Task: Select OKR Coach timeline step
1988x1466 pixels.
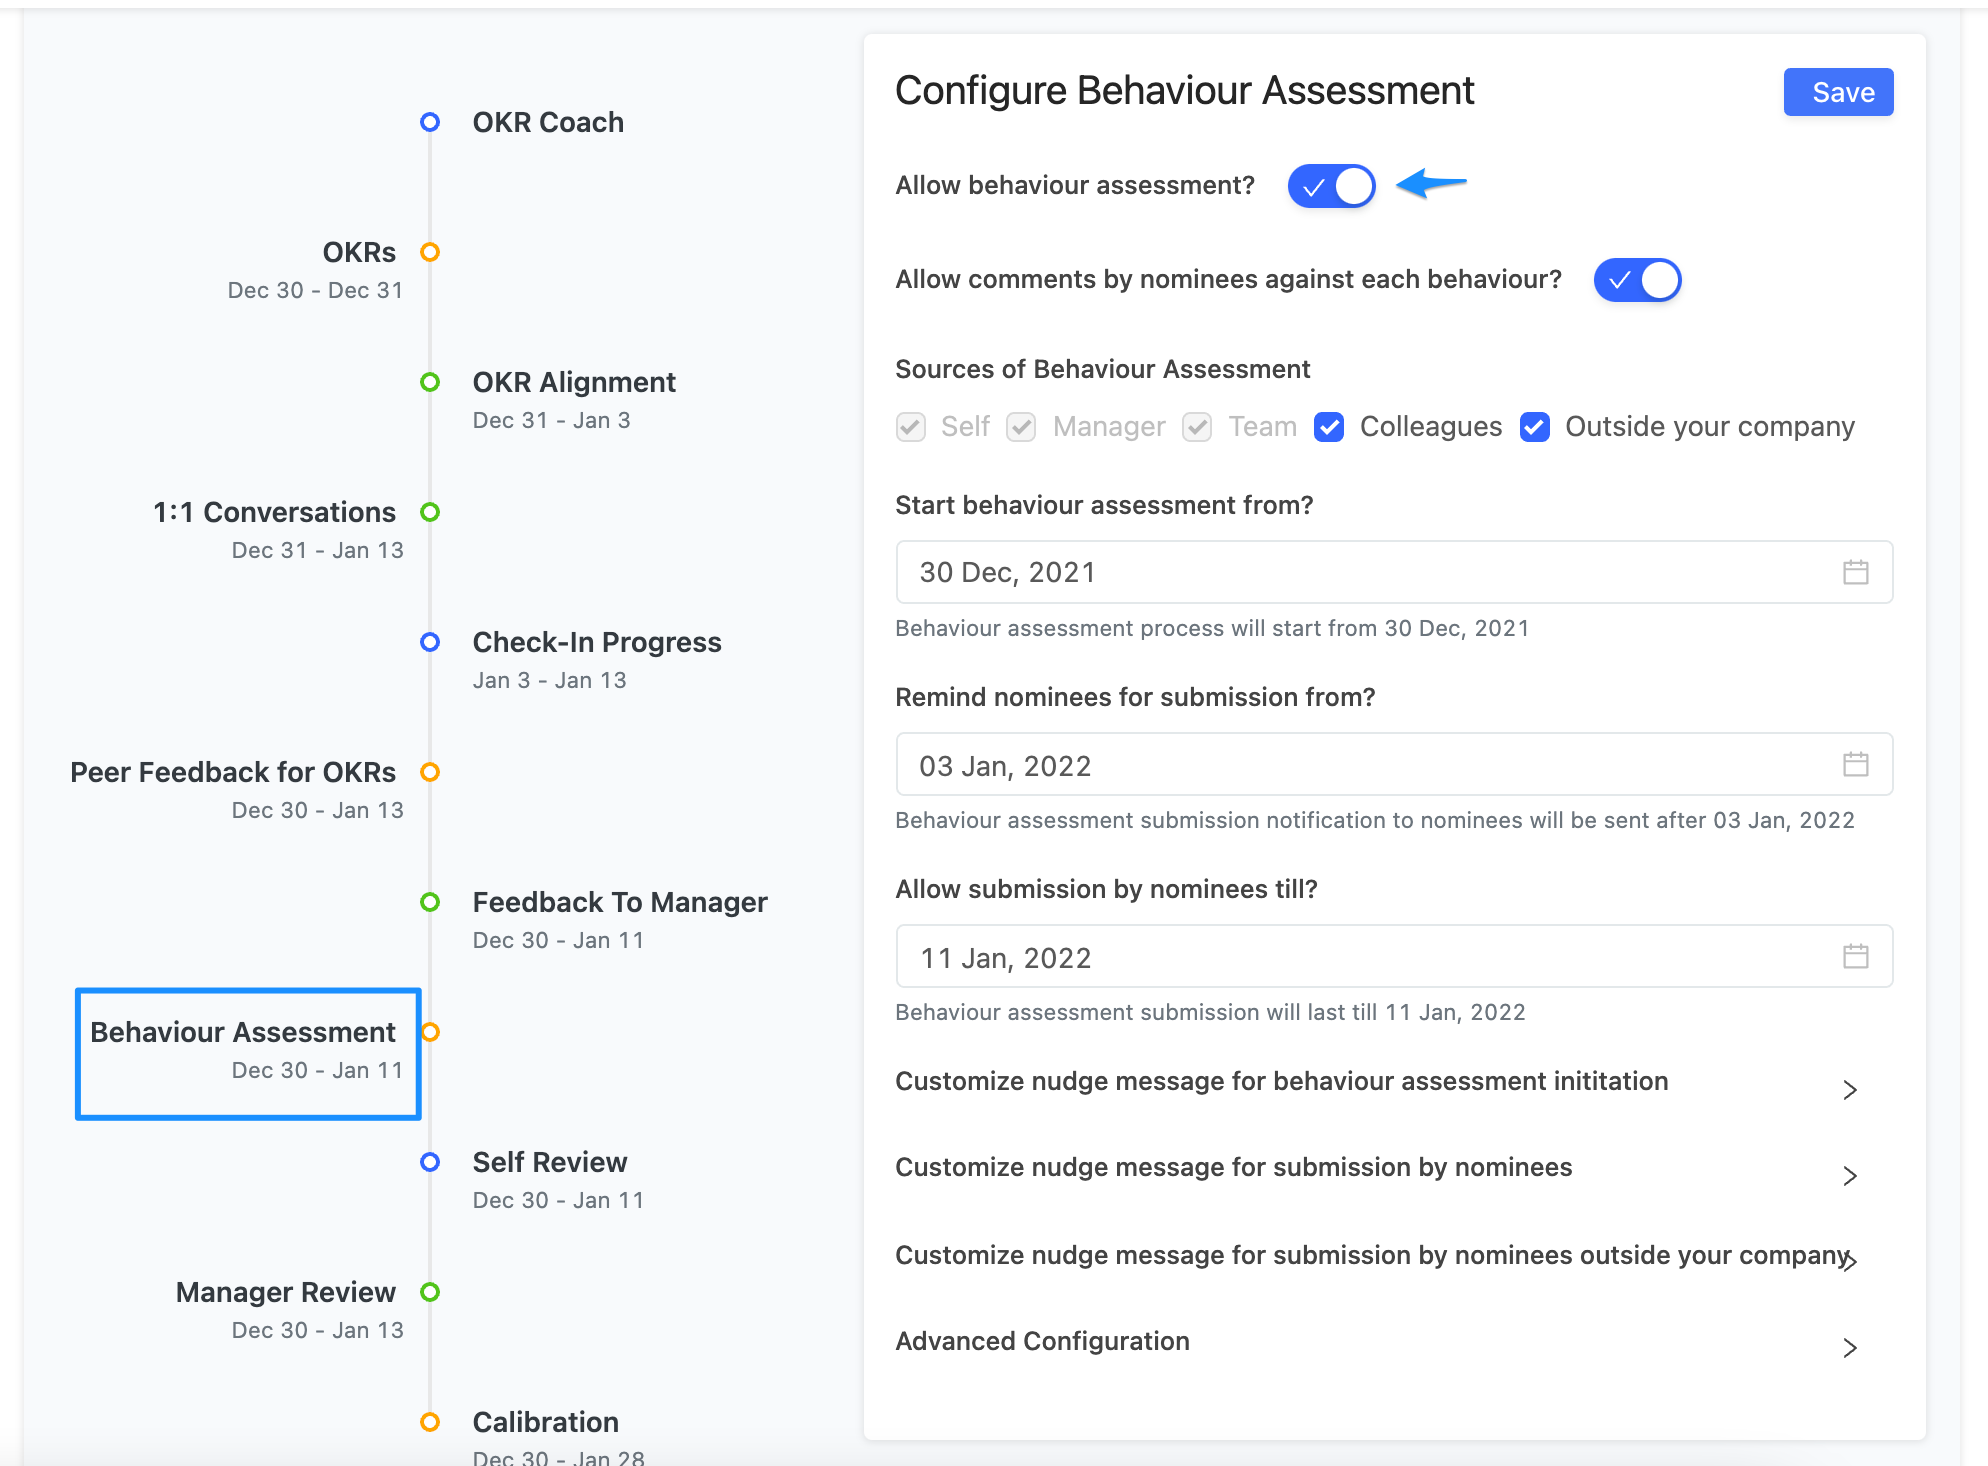Action: pos(548,122)
